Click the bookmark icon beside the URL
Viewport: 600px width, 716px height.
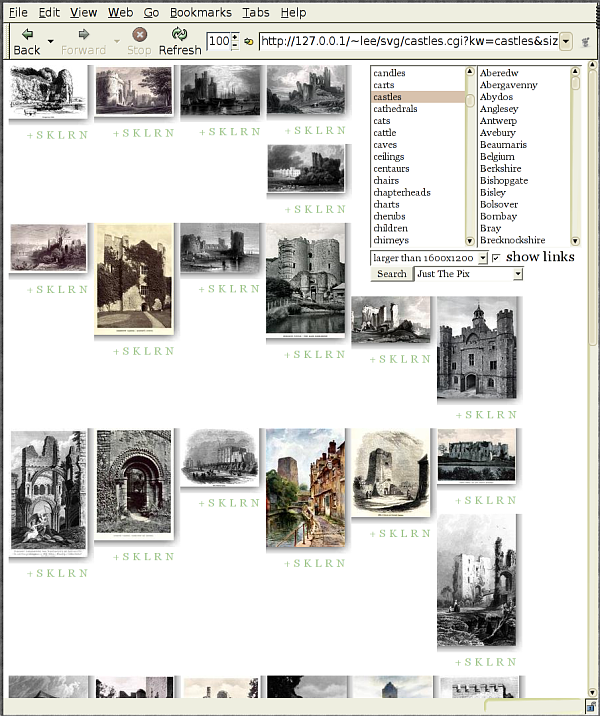[248, 42]
